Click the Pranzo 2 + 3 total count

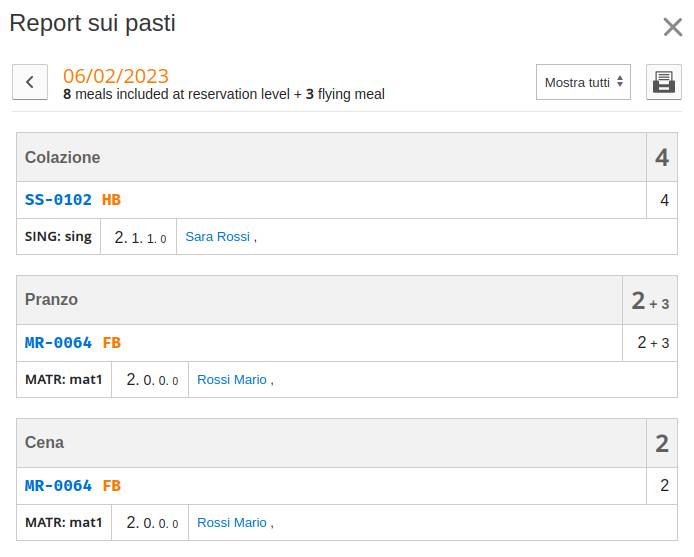point(650,300)
